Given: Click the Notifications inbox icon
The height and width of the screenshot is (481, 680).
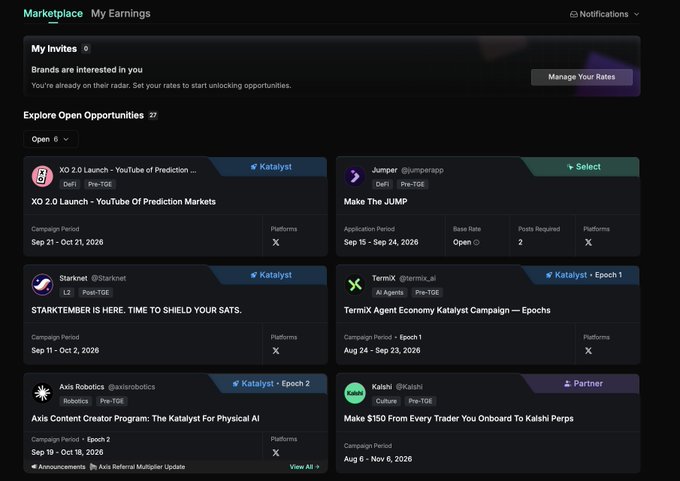Looking at the screenshot, I should point(573,14).
